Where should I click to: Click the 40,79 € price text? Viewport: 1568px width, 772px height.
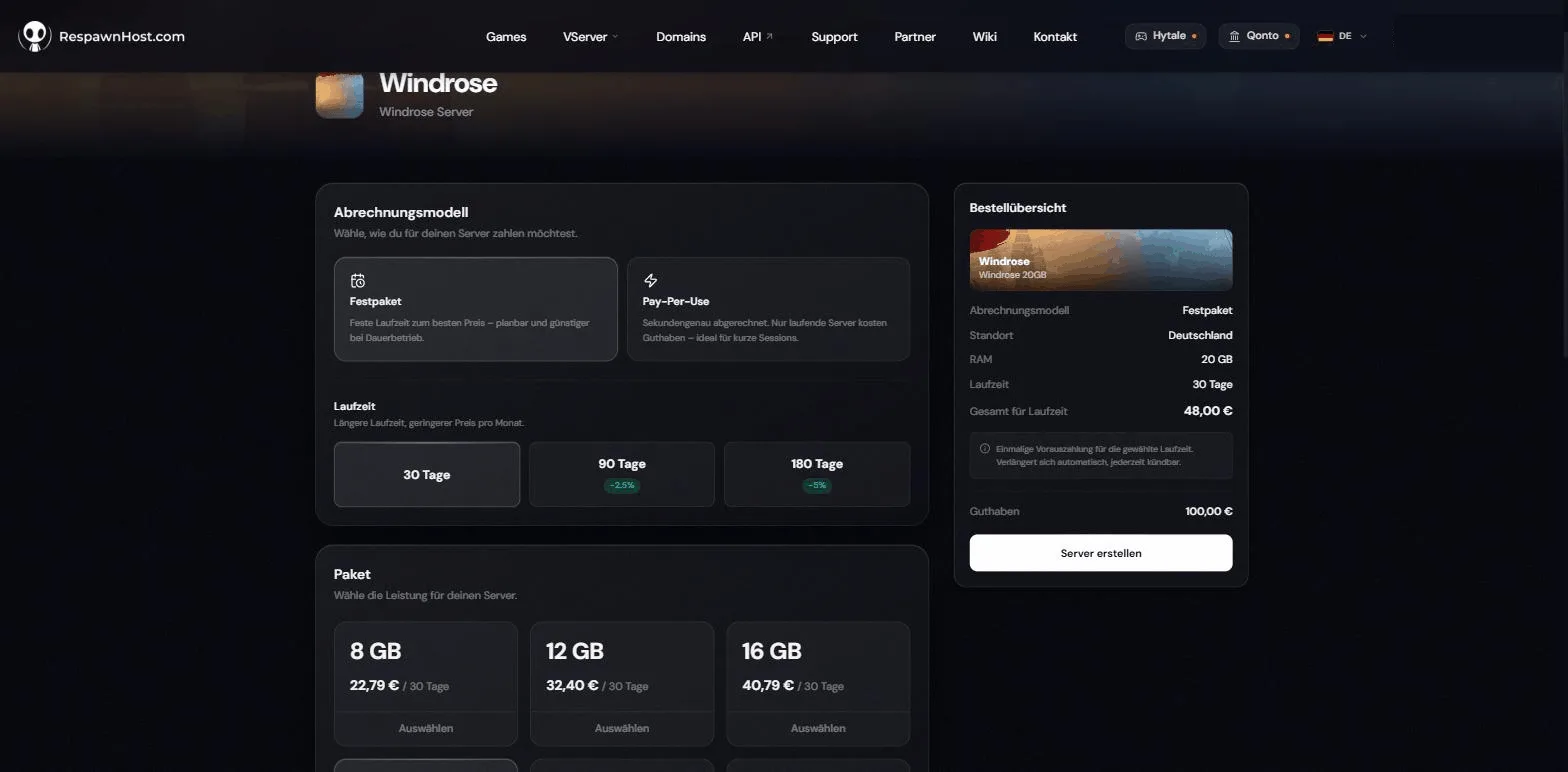(768, 686)
